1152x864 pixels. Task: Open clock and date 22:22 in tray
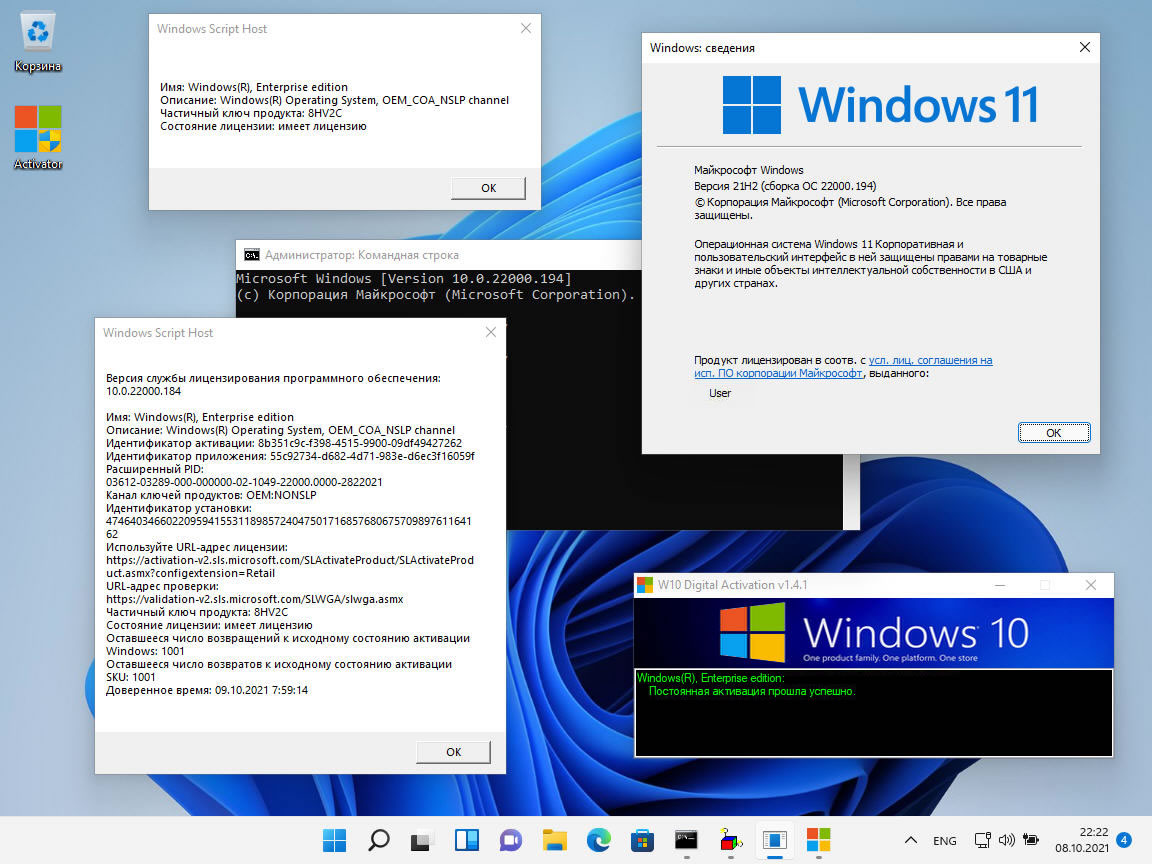pyautogui.click(x=1082, y=840)
